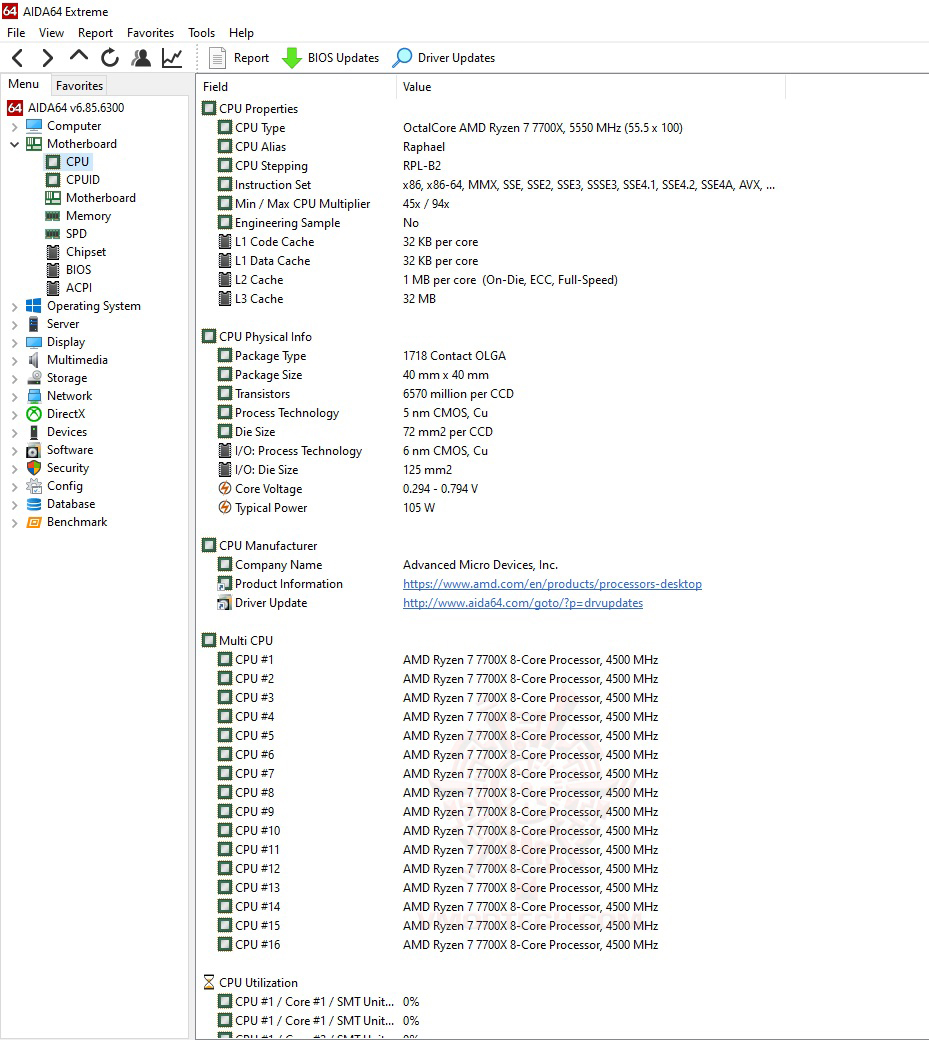Click the Server icon in the tree

coord(34,324)
